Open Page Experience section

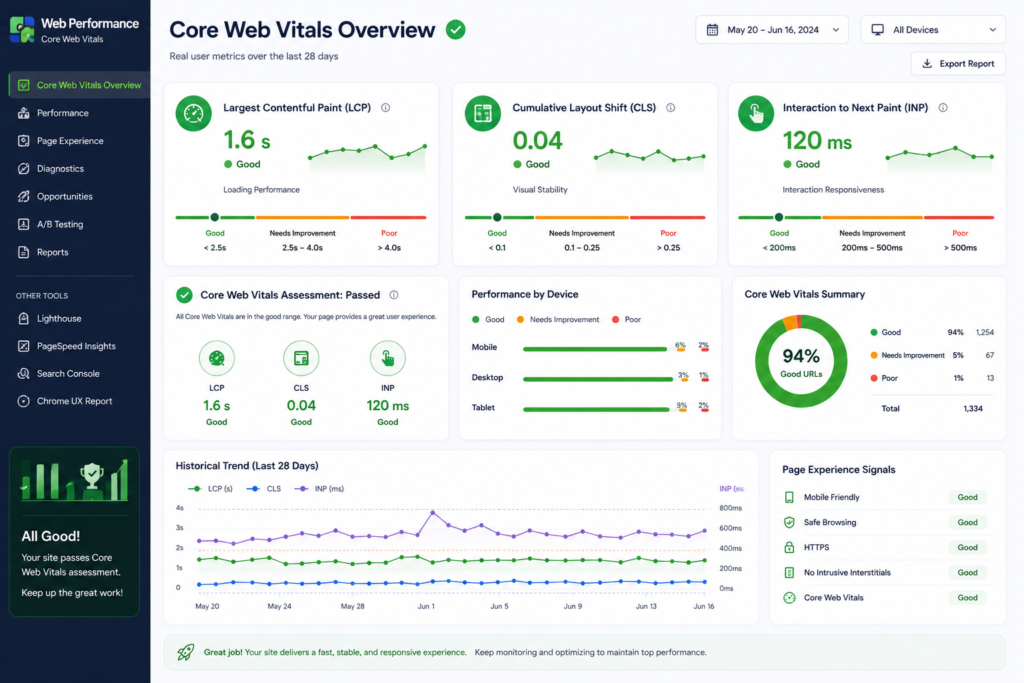pyautogui.click(x=70, y=141)
